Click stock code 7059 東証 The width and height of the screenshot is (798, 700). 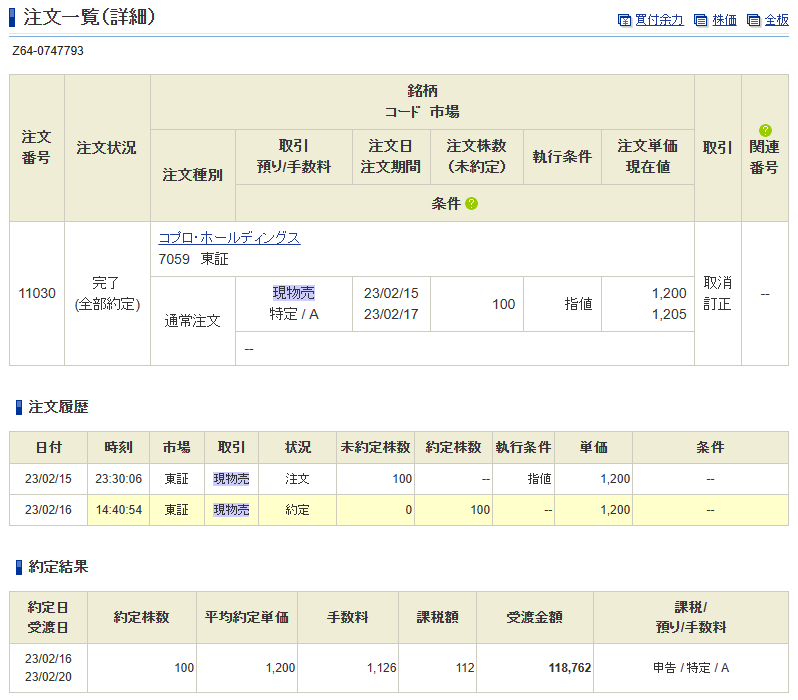point(193,259)
